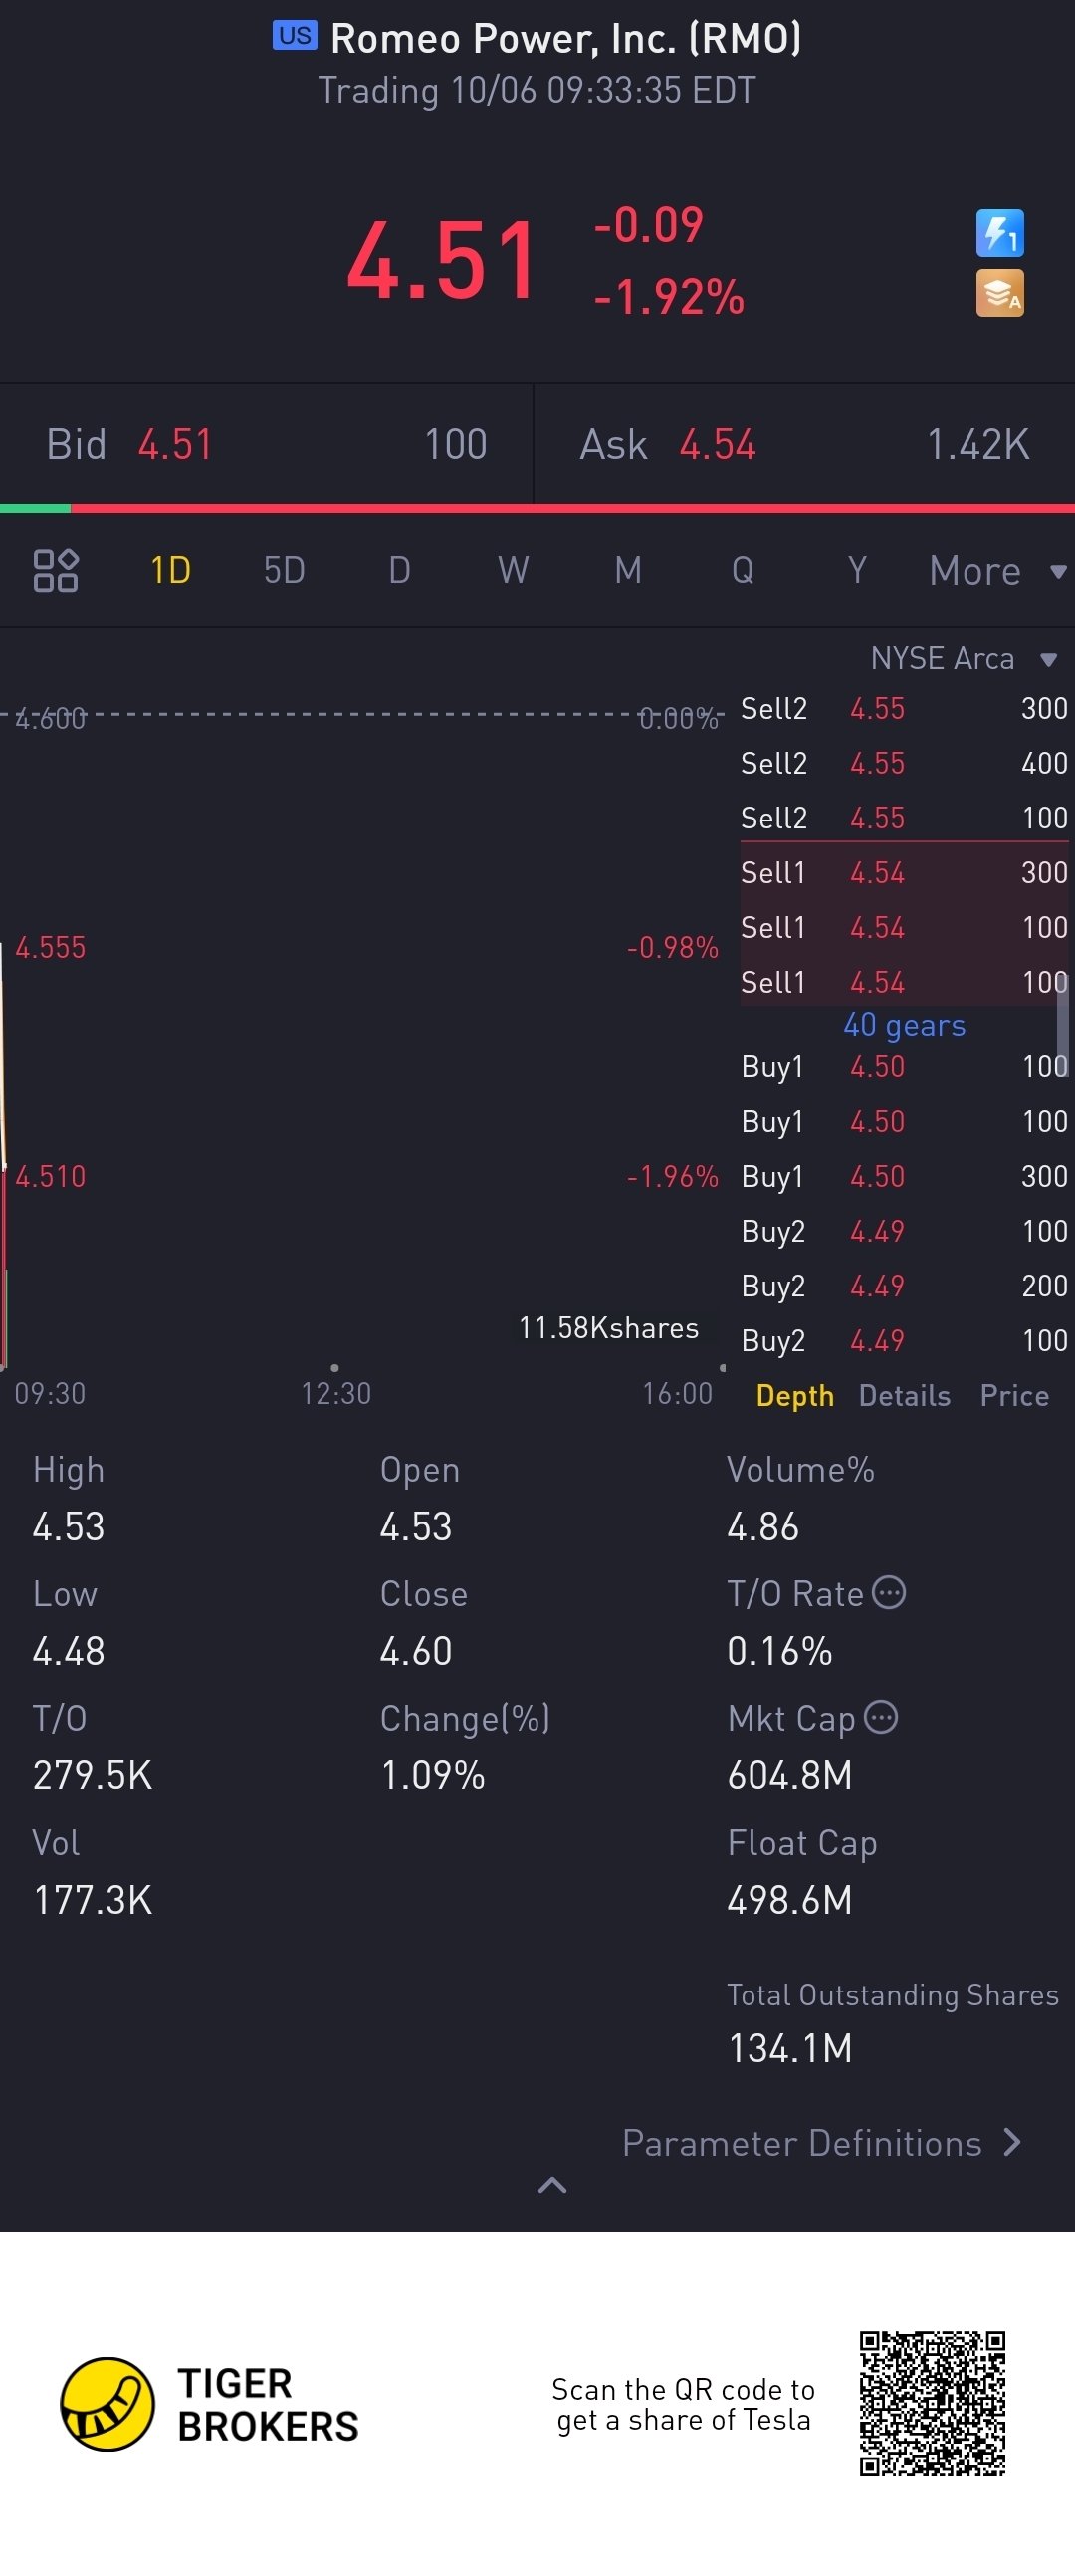Screen dimensions: 1075x2576
Task: Tap the Tesla share QR code
Action: [932, 2404]
